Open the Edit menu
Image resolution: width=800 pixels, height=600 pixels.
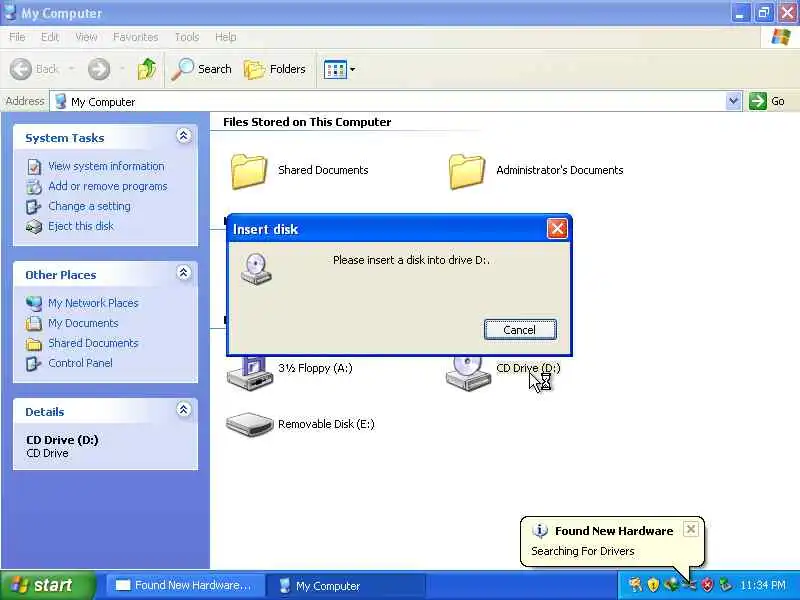49,37
